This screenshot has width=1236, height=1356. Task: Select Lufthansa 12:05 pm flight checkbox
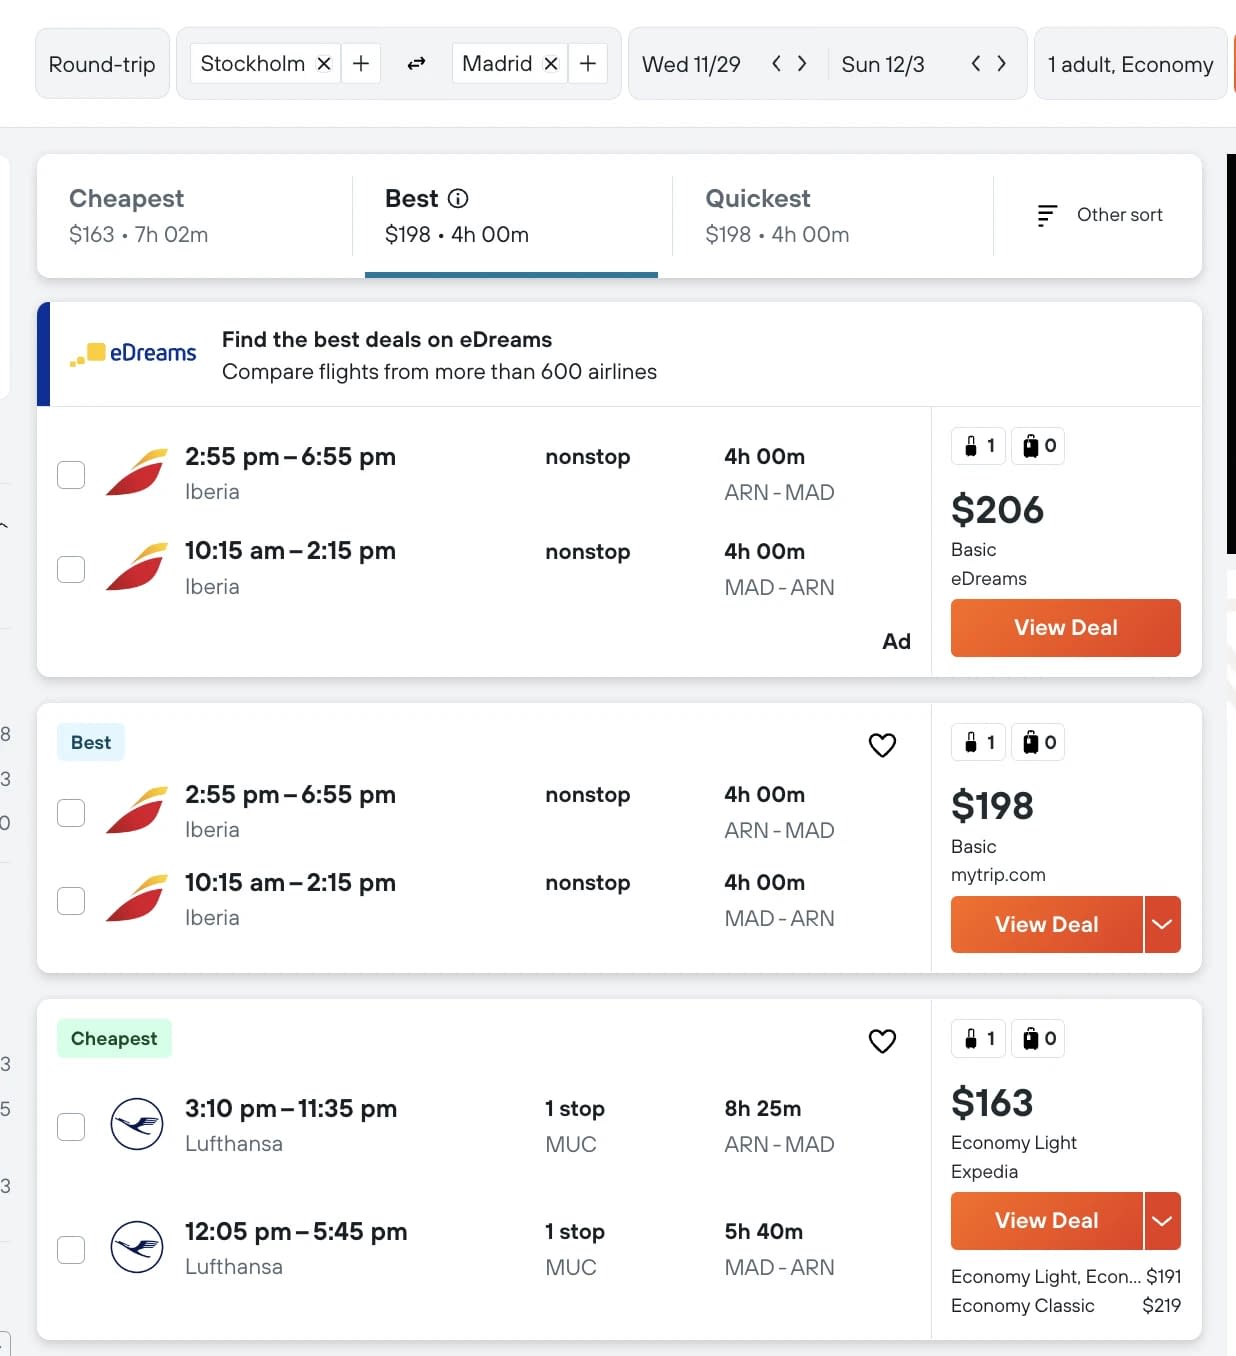pyautogui.click(x=71, y=1249)
